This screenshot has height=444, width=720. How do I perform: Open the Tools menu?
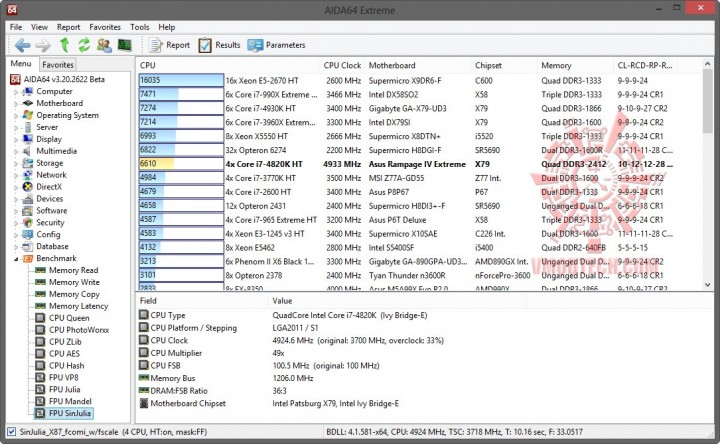140,27
